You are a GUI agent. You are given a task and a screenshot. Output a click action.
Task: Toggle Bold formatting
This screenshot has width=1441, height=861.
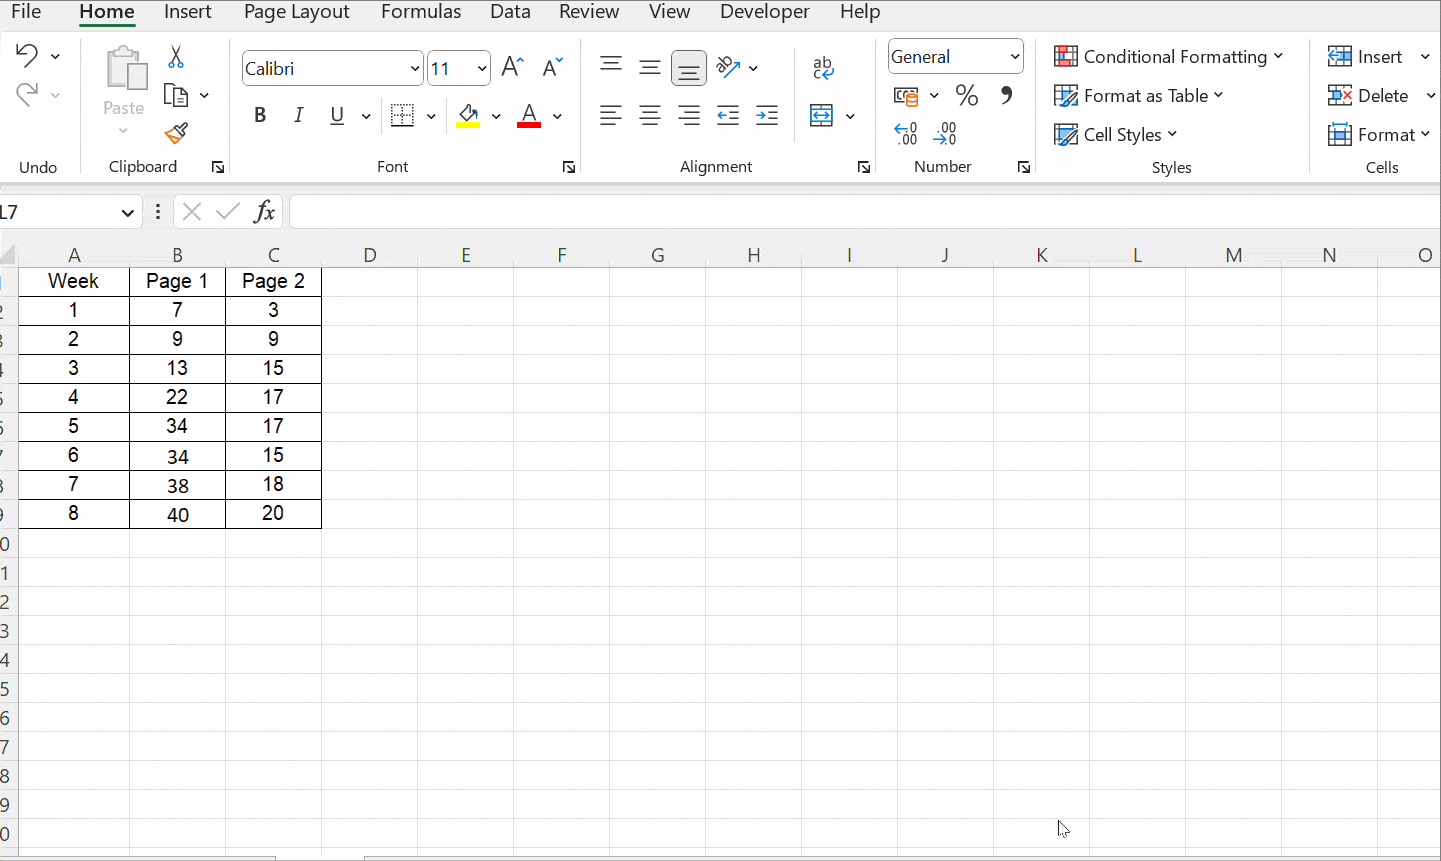(x=260, y=115)
